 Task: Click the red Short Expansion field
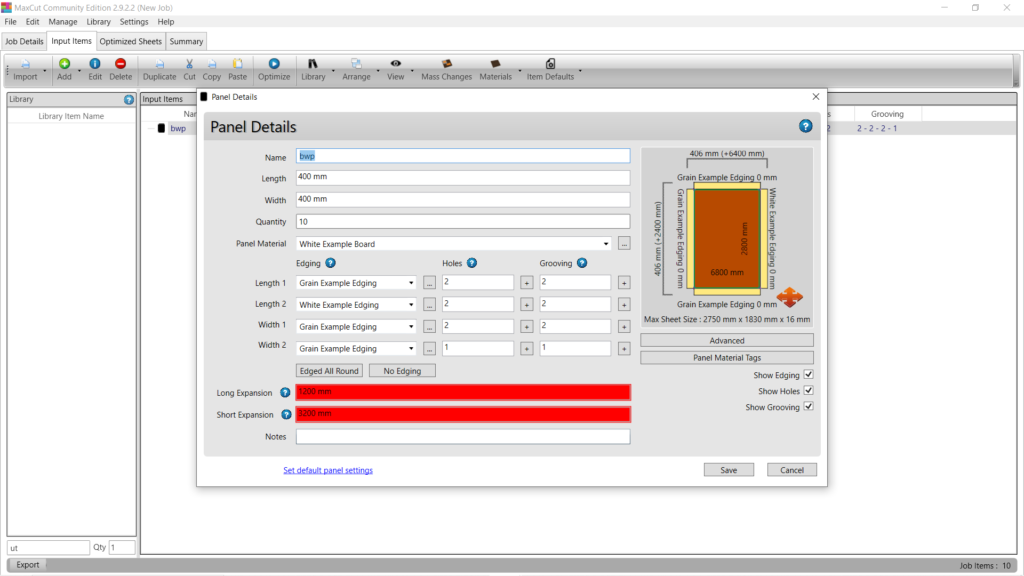pos(463,414)
